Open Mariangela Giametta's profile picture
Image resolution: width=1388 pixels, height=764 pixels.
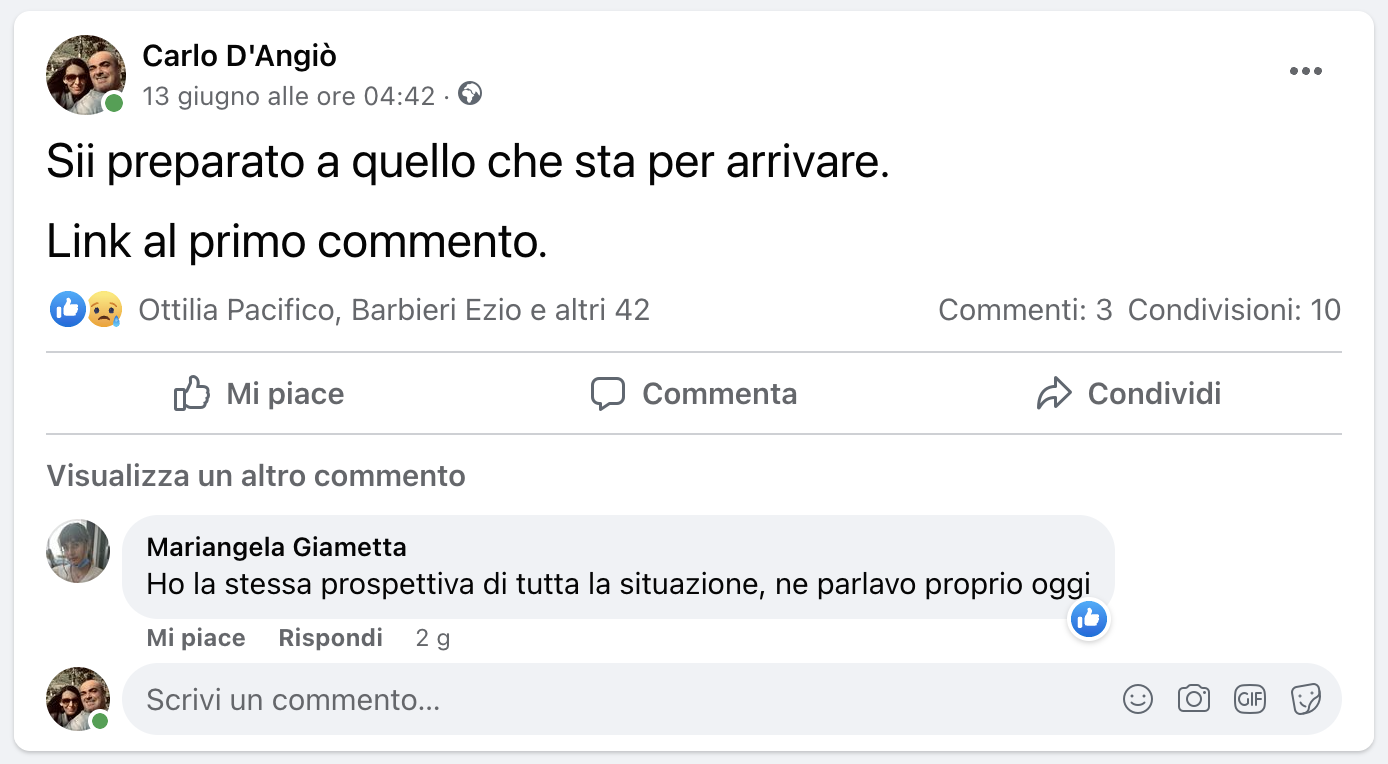pyautogui.click(x=78, y=551)
